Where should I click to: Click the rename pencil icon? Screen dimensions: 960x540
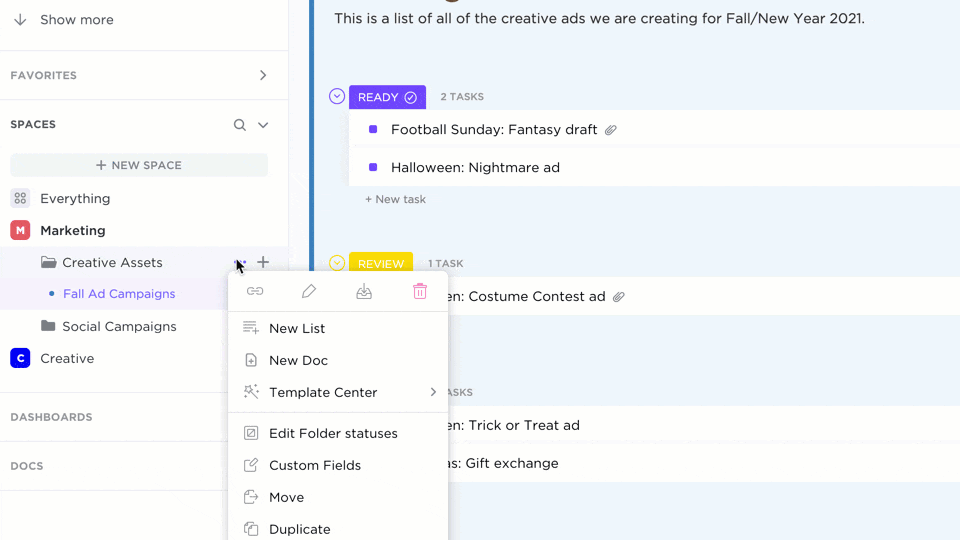309,291
